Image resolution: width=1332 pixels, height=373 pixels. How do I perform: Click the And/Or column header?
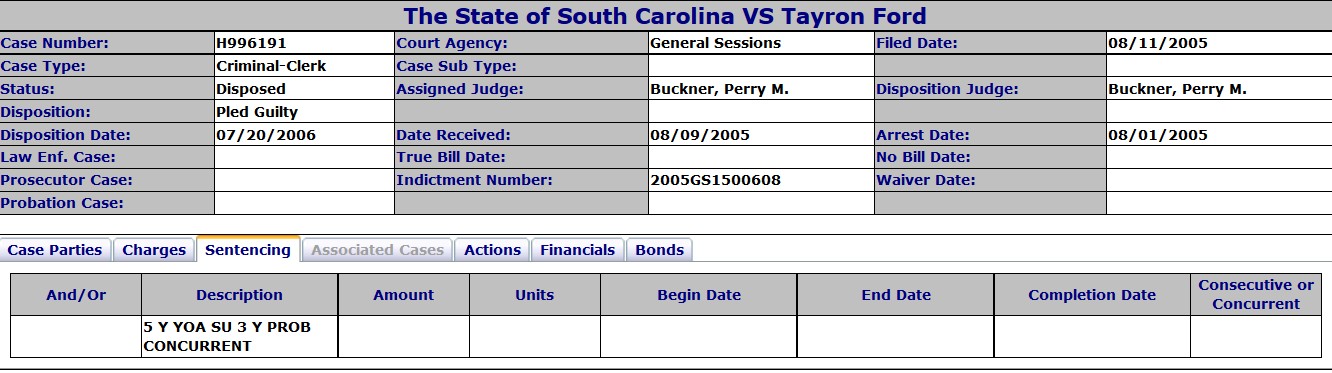point(76,295)
